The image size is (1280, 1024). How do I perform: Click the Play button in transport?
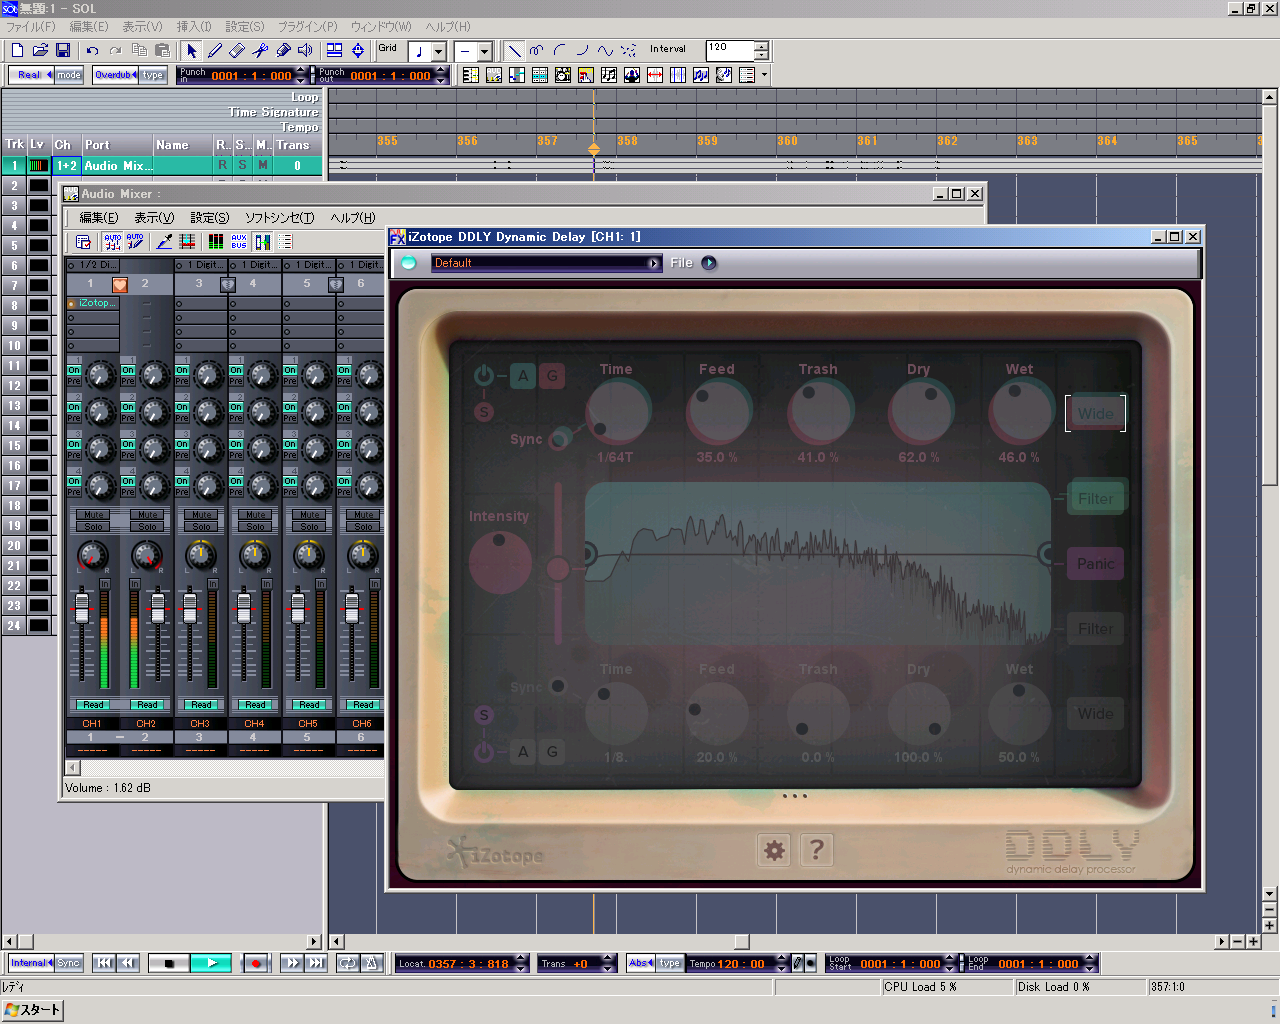pos(212,963)
